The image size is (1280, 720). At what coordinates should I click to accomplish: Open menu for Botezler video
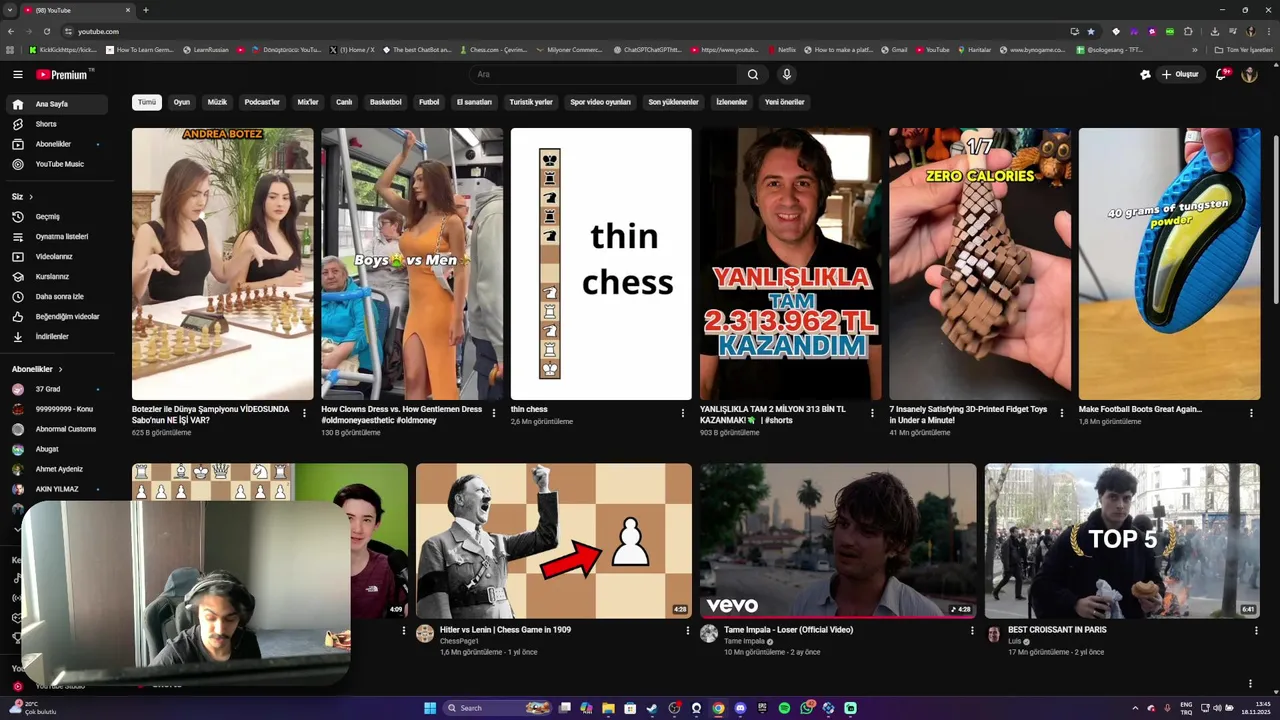point(304,413)
